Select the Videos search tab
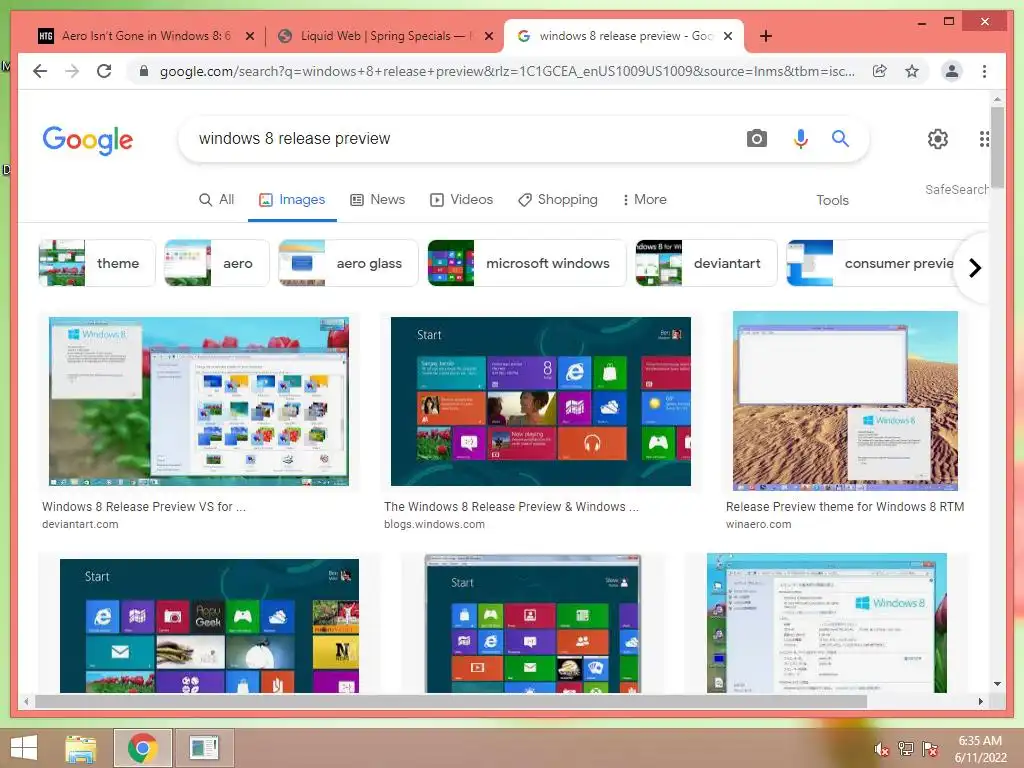Screen dimensions: 1024x768 pyautogui.click(x=461, y=200)
